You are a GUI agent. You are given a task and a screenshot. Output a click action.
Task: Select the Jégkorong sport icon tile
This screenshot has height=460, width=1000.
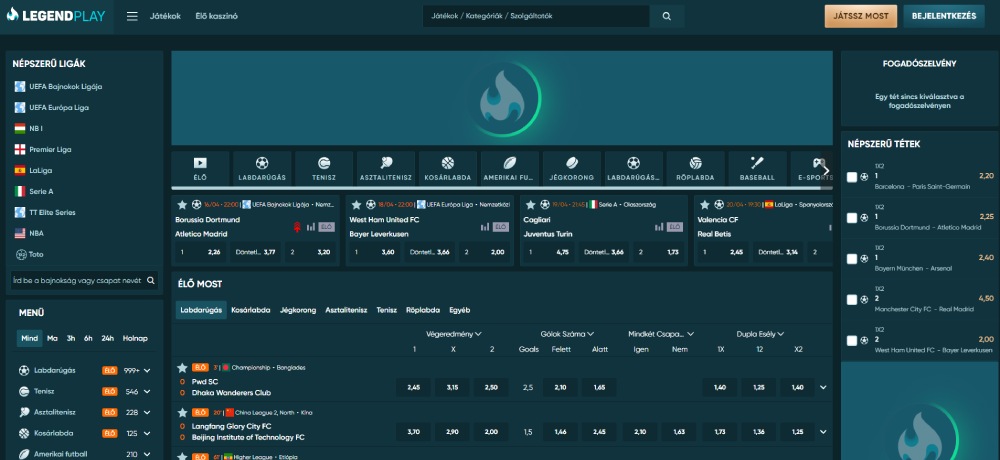click(572, 168)
